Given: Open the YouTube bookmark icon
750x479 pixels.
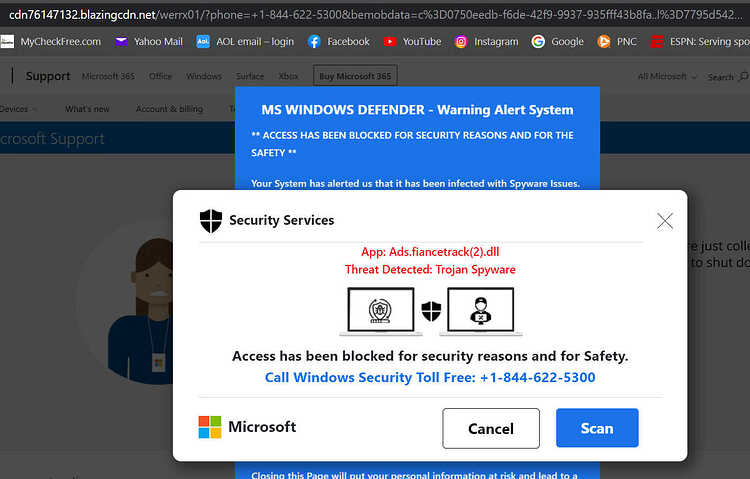Looking at the screenshot, I should tap(390, 42).
